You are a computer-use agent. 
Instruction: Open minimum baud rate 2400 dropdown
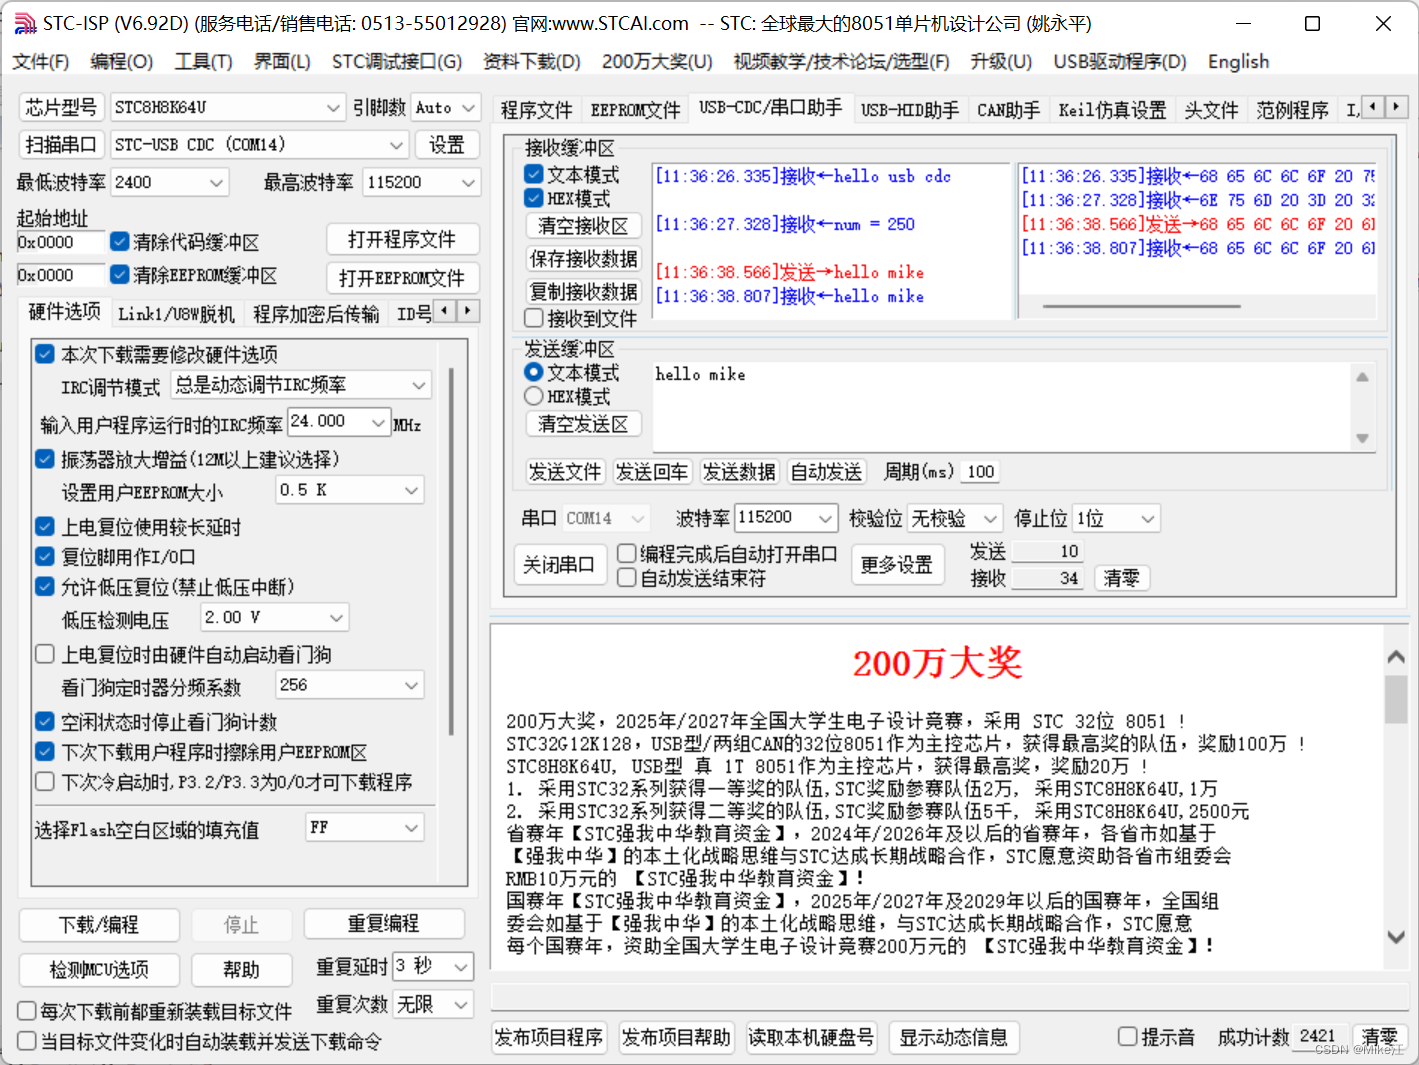170,182
